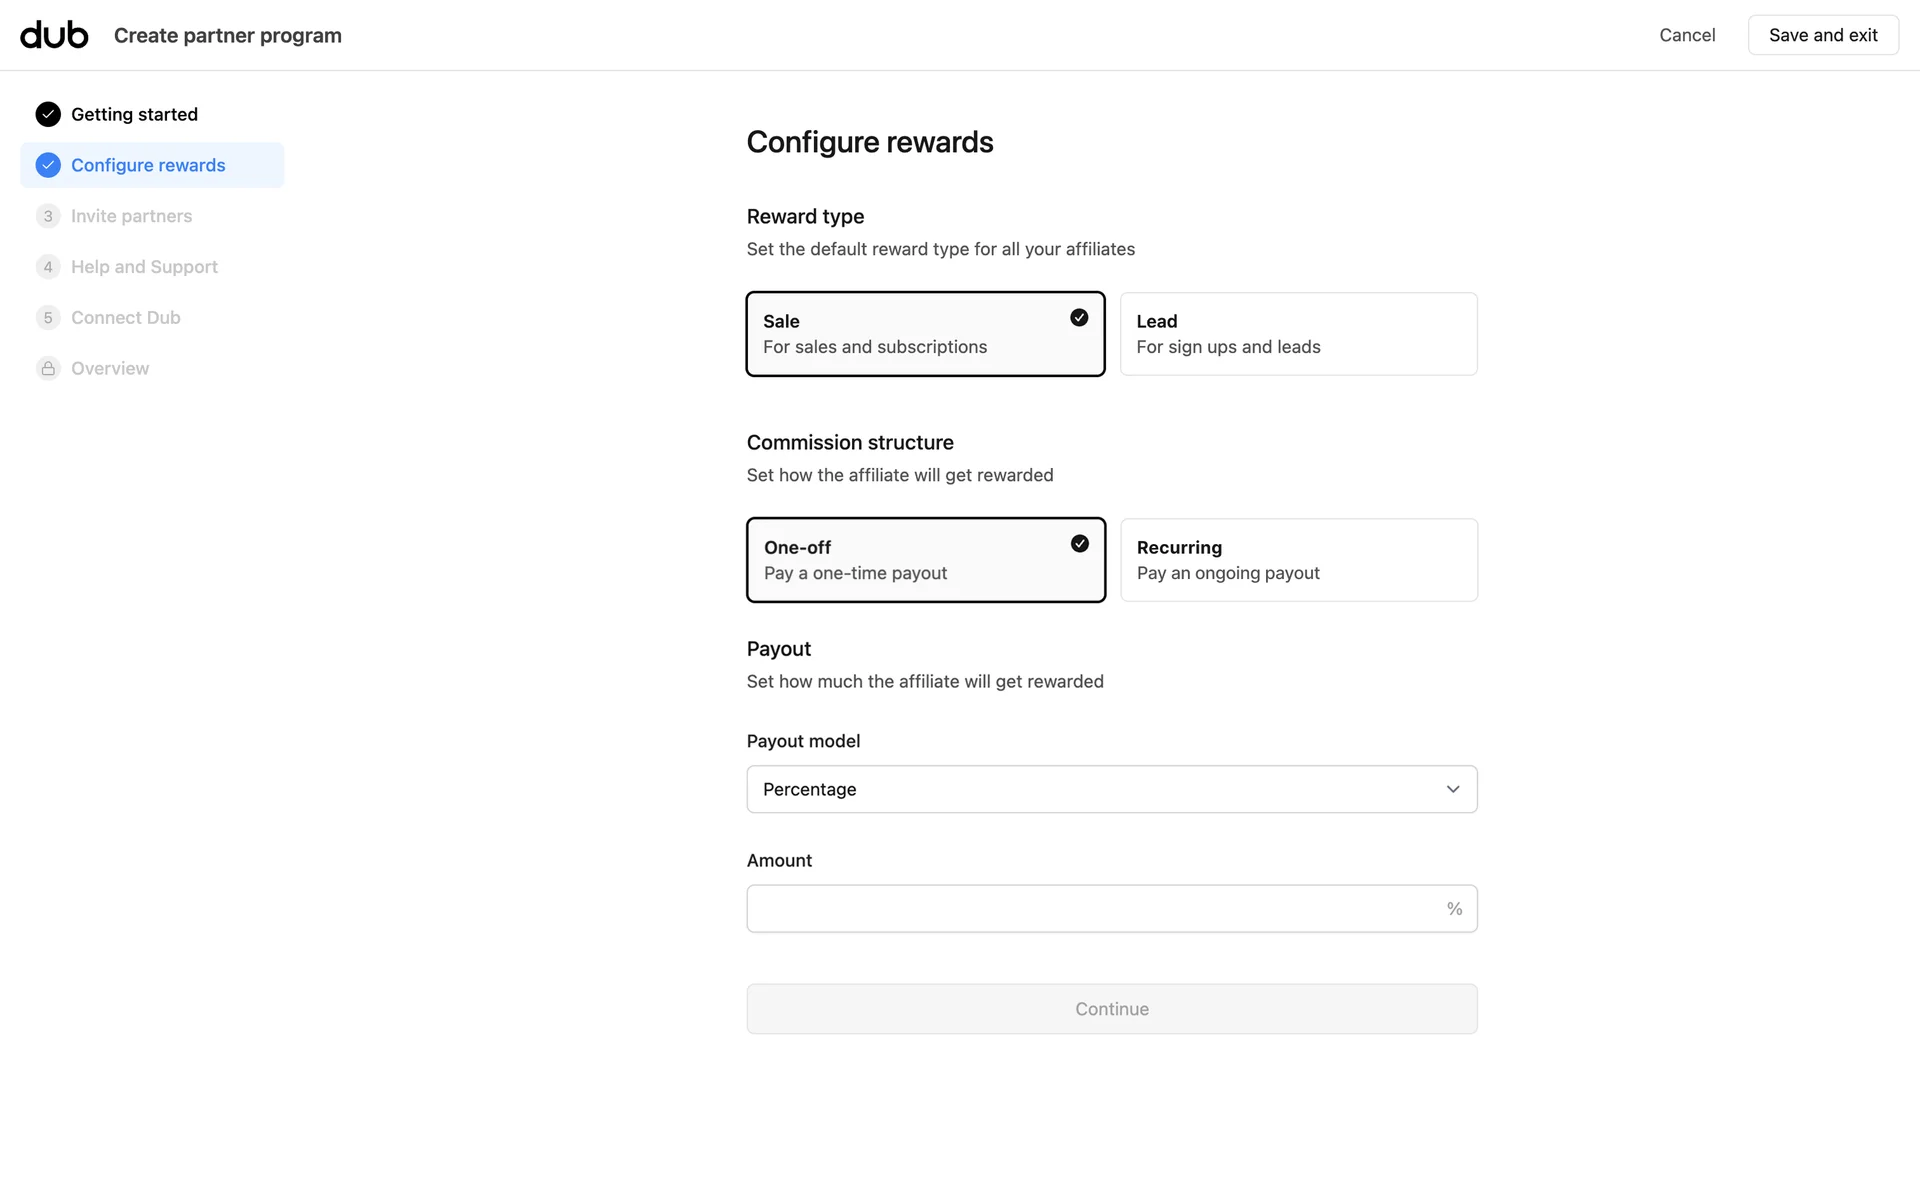Choose Recurring commission structure

pos(1298,560)
